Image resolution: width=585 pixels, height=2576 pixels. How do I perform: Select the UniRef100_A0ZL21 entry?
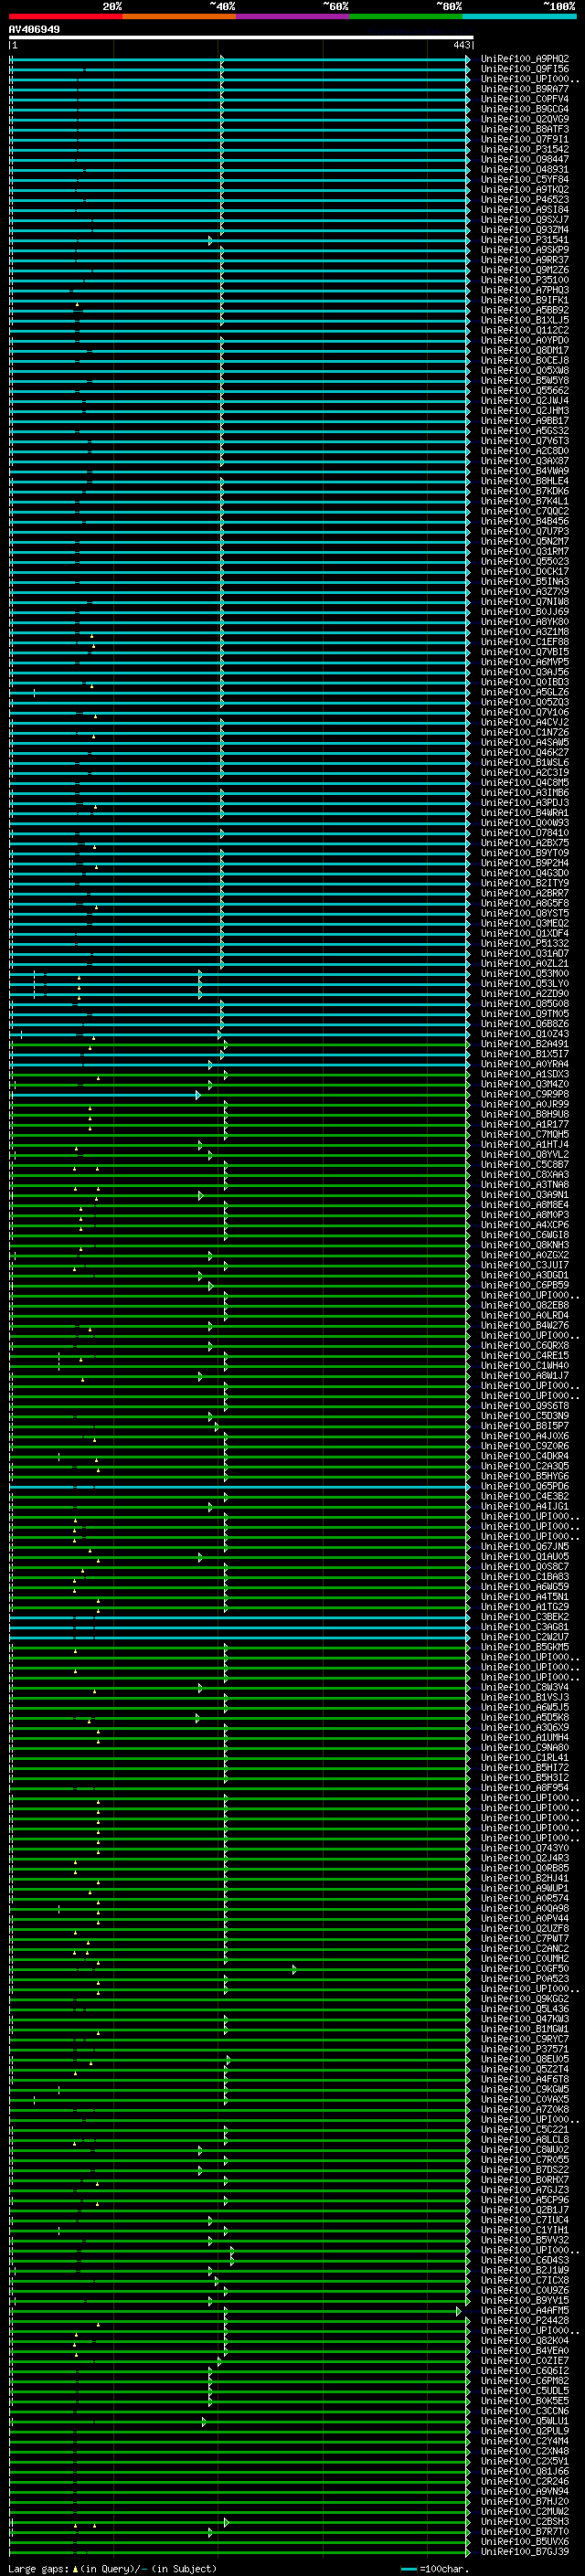pyautogui.click(x=525, y=964)
